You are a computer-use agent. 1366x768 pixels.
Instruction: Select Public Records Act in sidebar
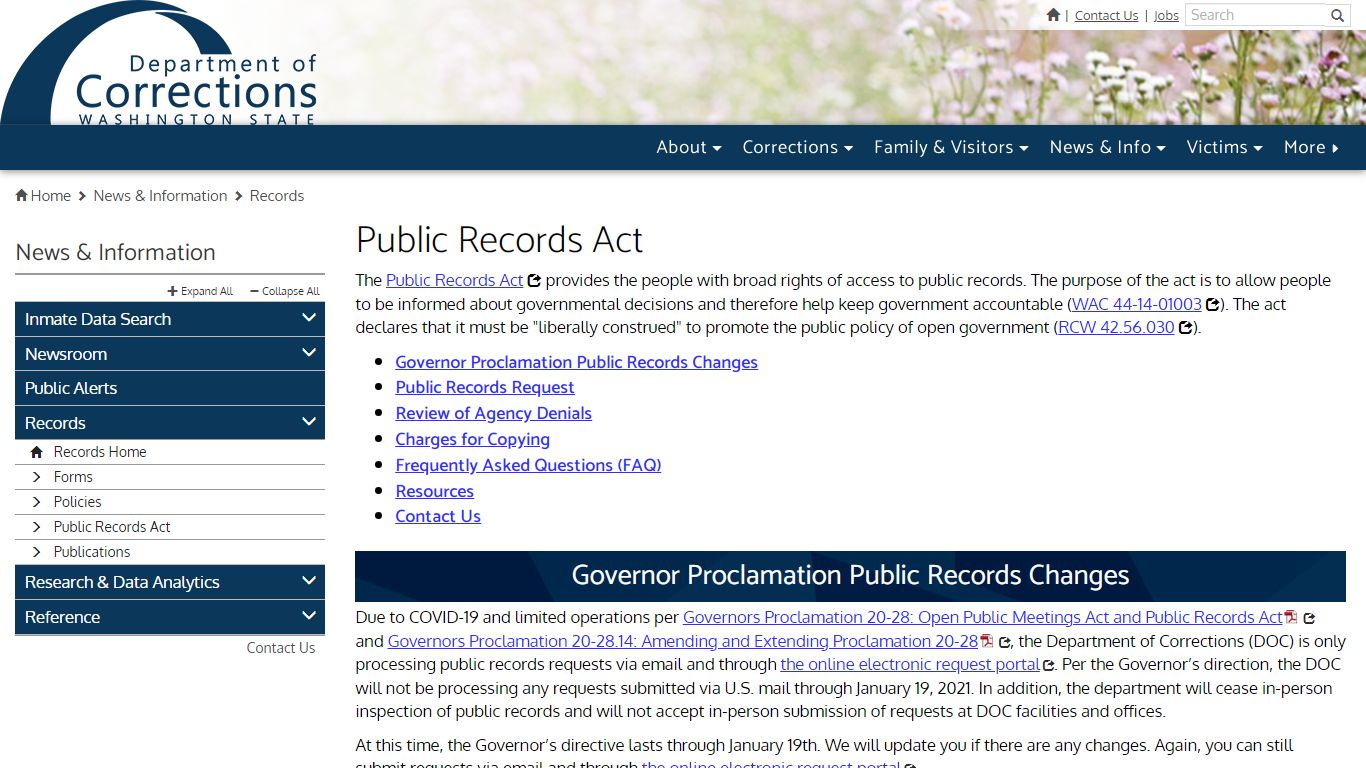pos(112,527)
